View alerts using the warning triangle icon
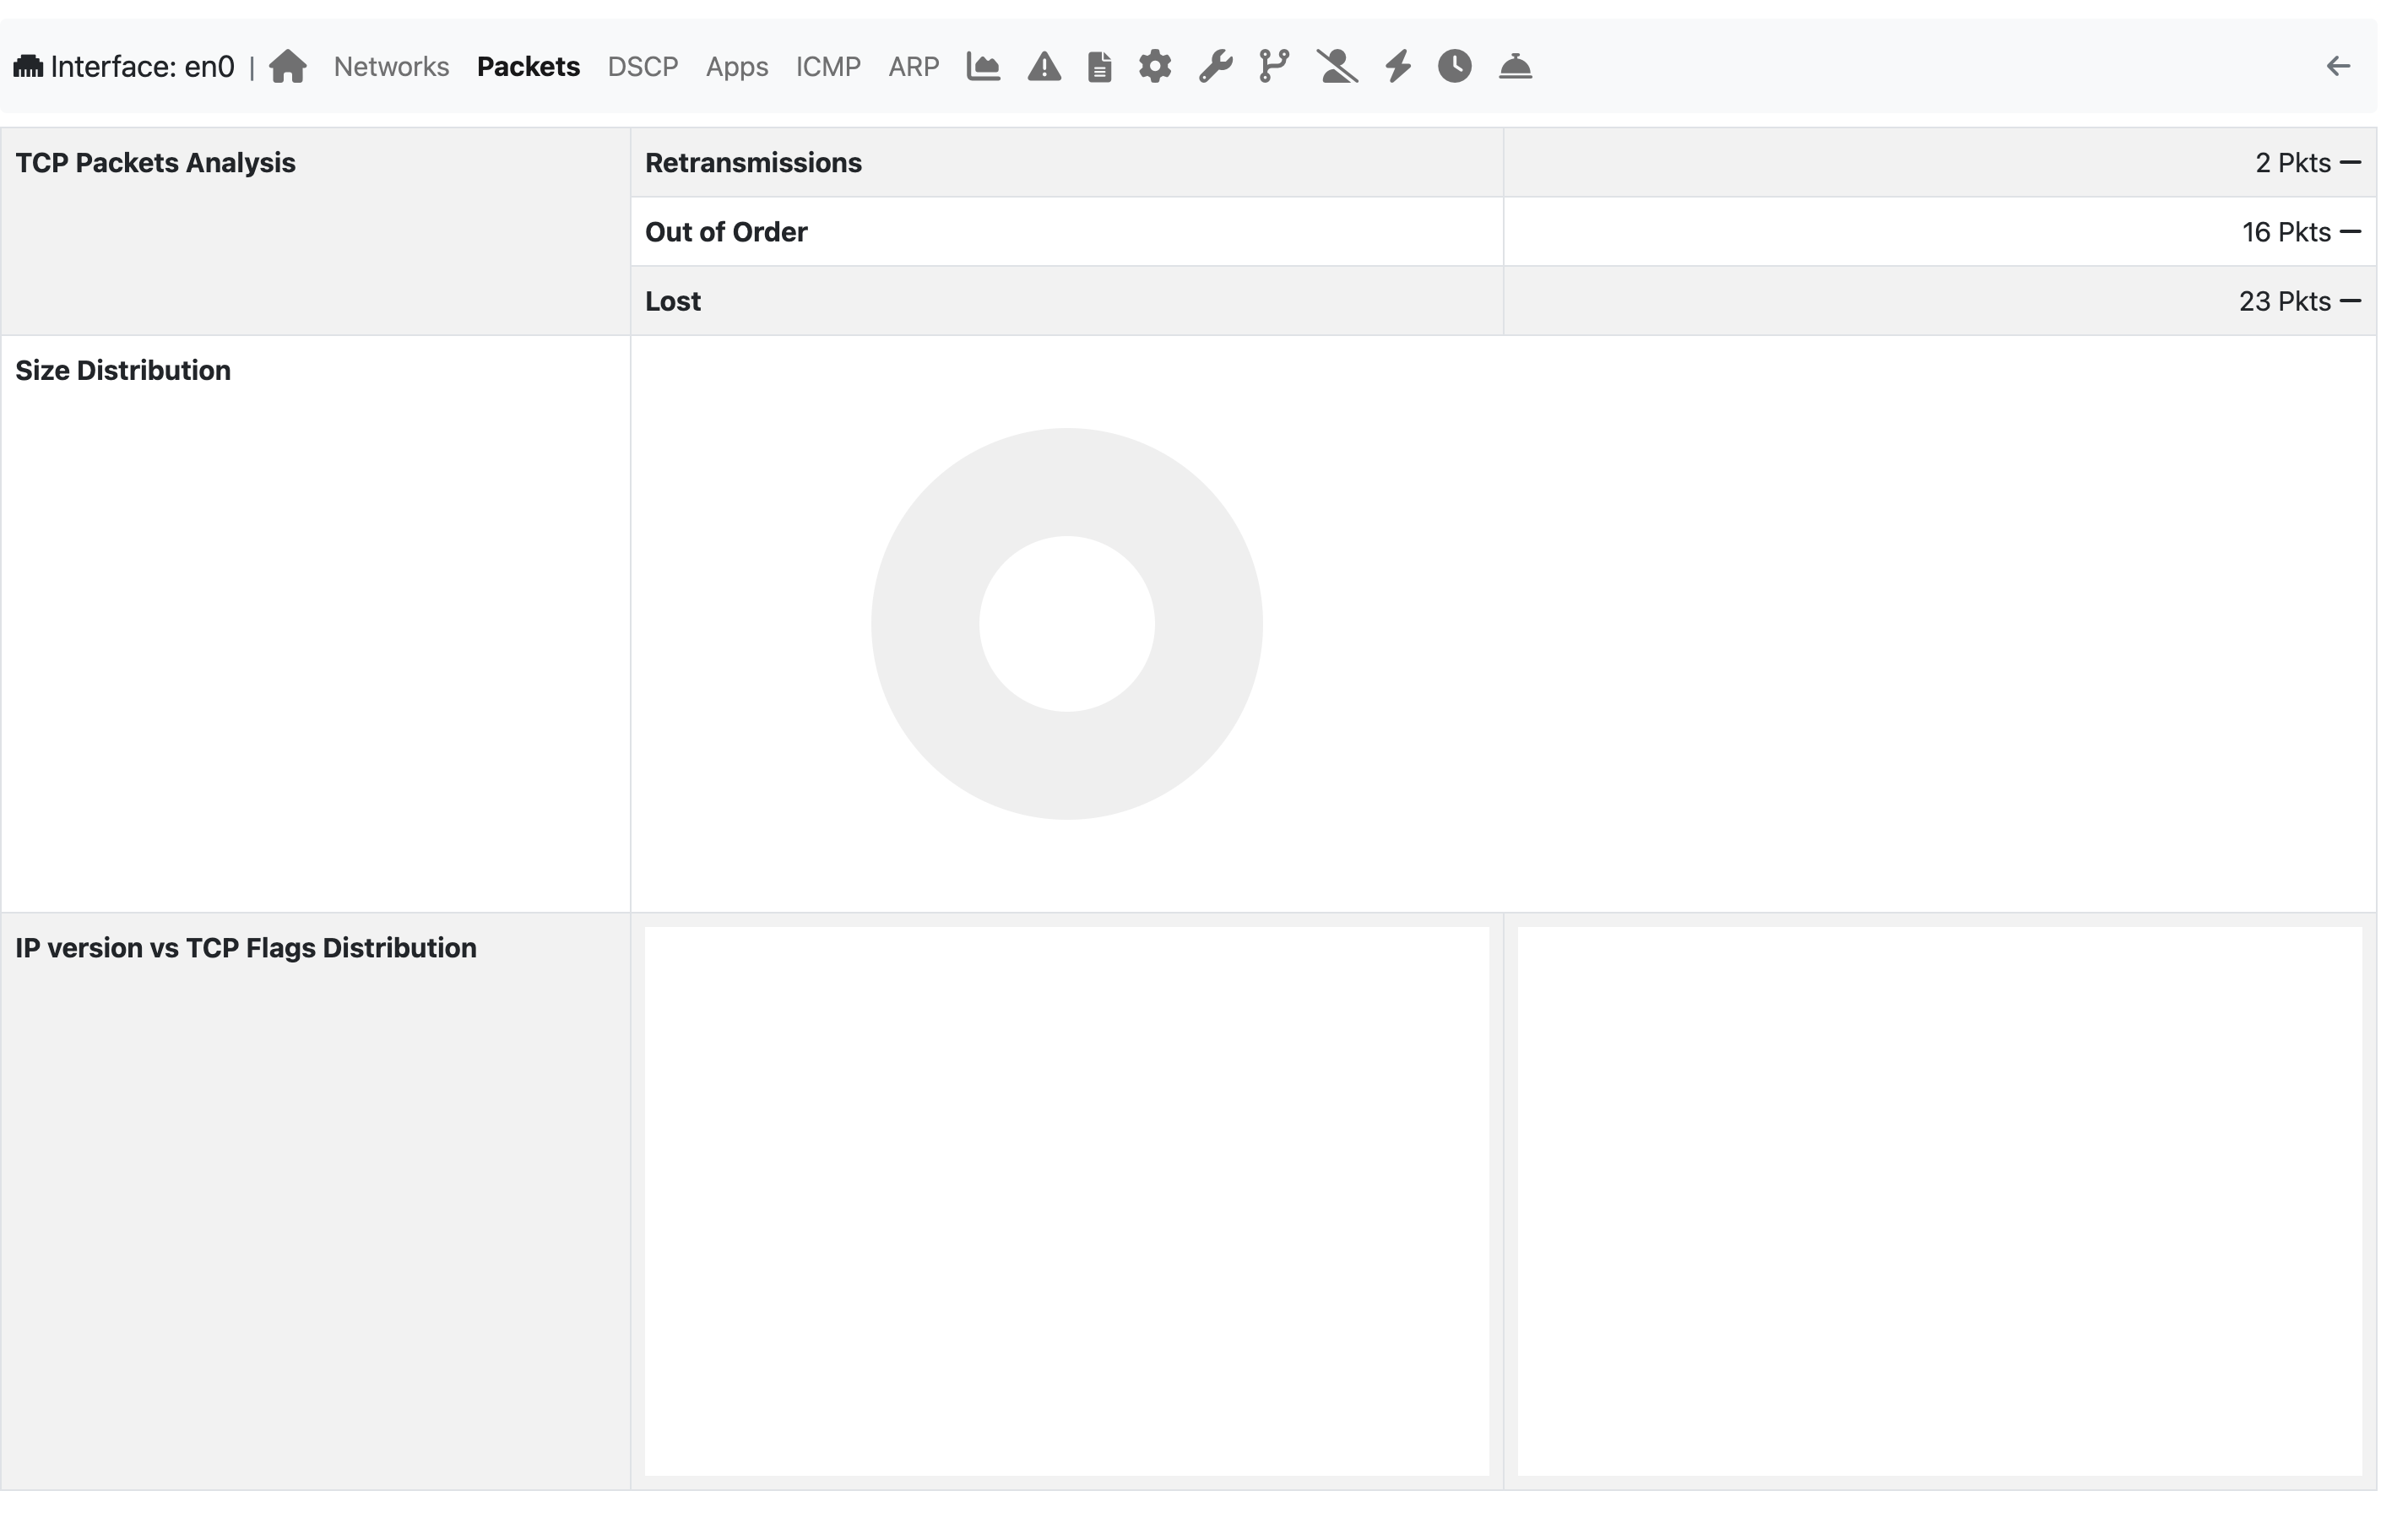Screen dimensions: 2408x1518 (1043, 66)
